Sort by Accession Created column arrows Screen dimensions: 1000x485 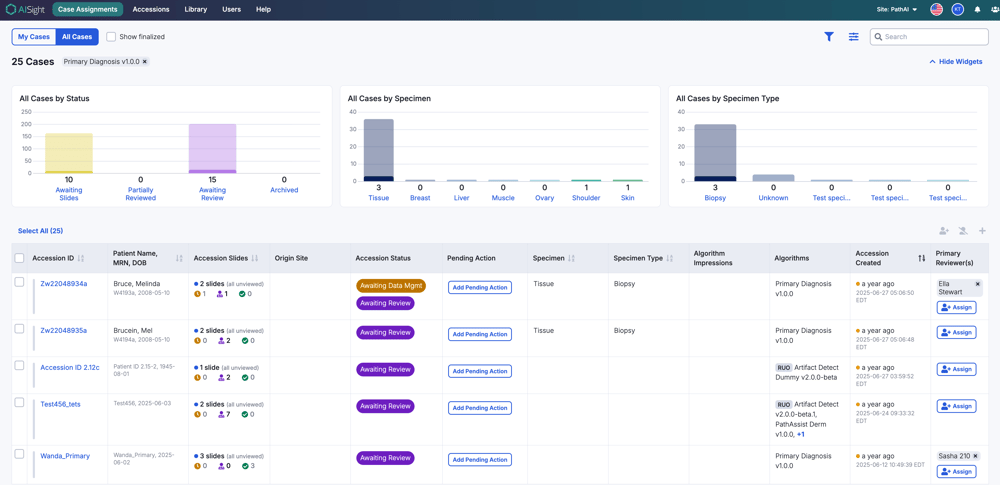tap(922, 258)
